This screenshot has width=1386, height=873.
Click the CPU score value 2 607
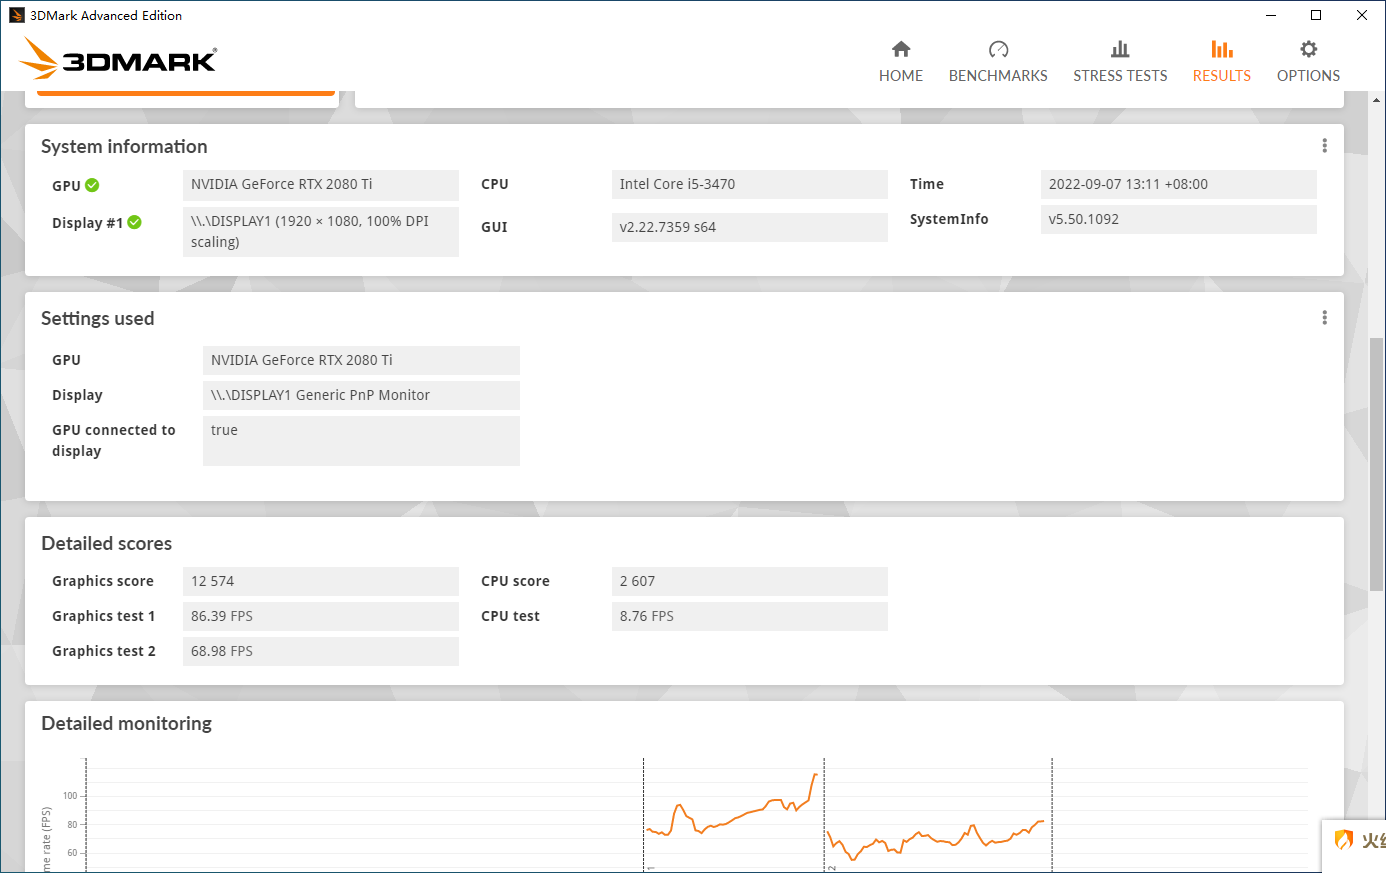click(749, 581)
